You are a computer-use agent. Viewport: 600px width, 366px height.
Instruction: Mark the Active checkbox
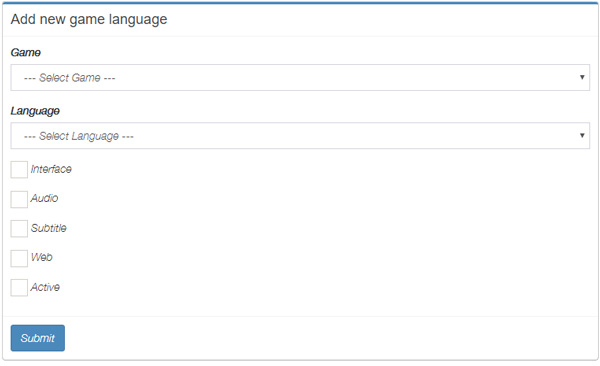tap(19, 288)
